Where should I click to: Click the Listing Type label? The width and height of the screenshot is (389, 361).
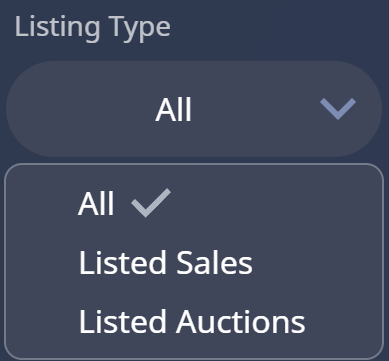92,28
